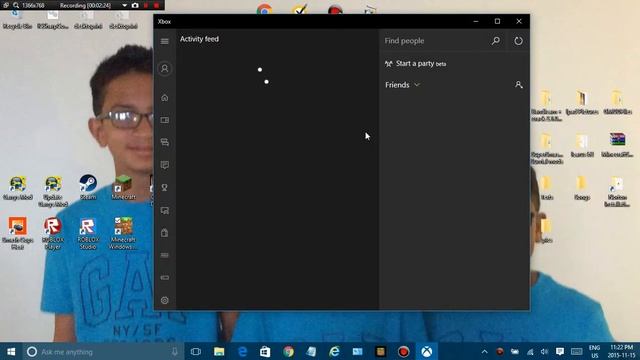The width and height of the screenshot is (640, 360).
Task: Switch to the Xbox app taskbar button
Action: tap(427, 351)
